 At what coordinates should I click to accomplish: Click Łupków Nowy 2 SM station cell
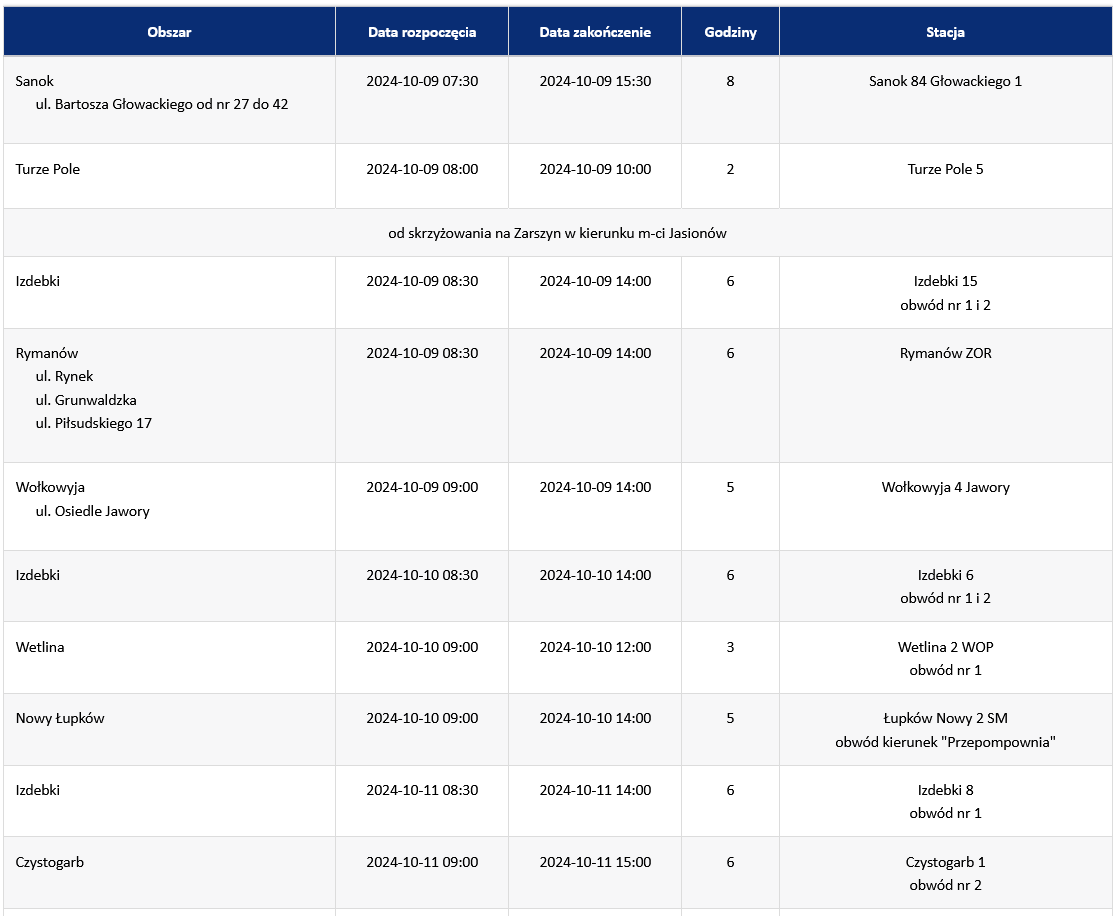pyautogui.click(x=945, y=729)
